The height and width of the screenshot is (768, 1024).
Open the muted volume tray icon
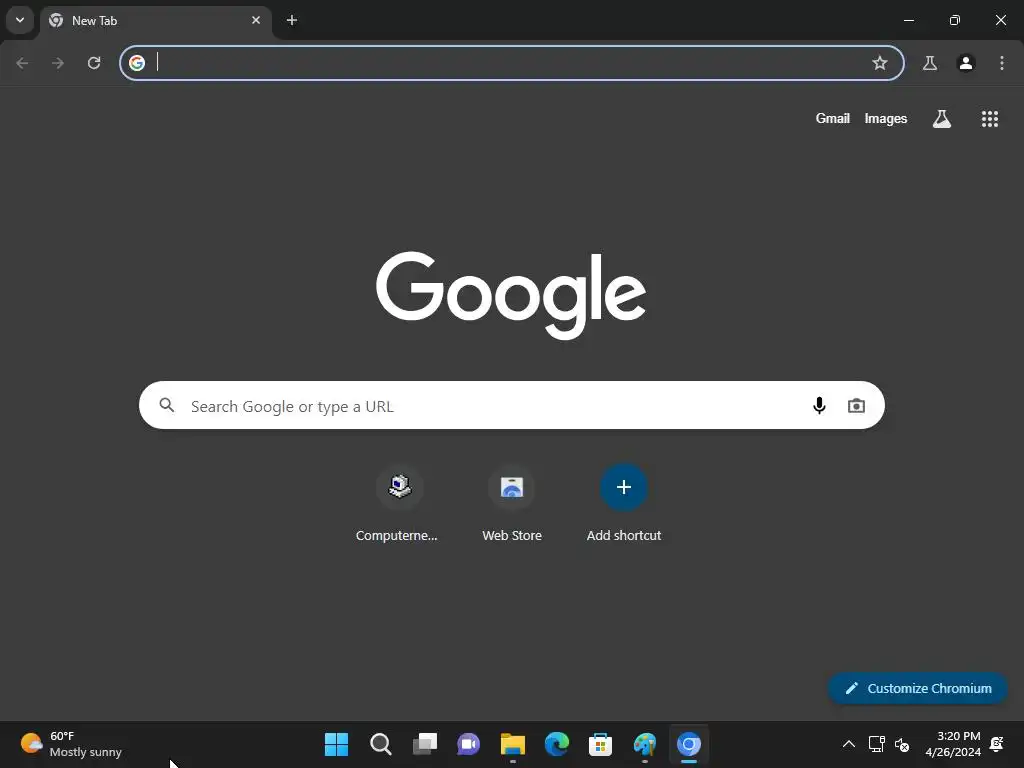pos(902,744)
